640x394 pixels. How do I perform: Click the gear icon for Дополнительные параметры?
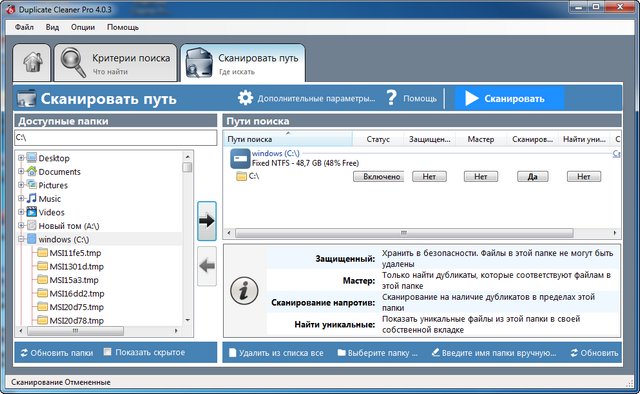[245, 98]
